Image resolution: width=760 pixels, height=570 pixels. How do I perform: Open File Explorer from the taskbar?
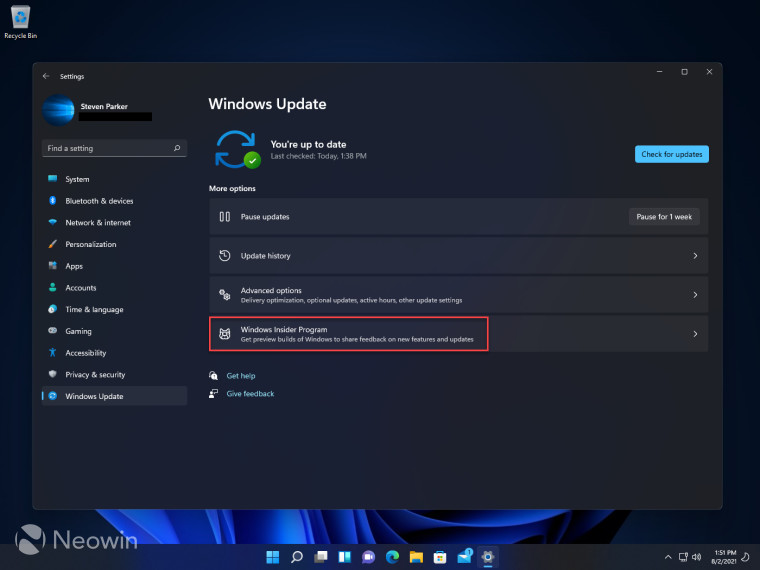[x=416, y=557]
